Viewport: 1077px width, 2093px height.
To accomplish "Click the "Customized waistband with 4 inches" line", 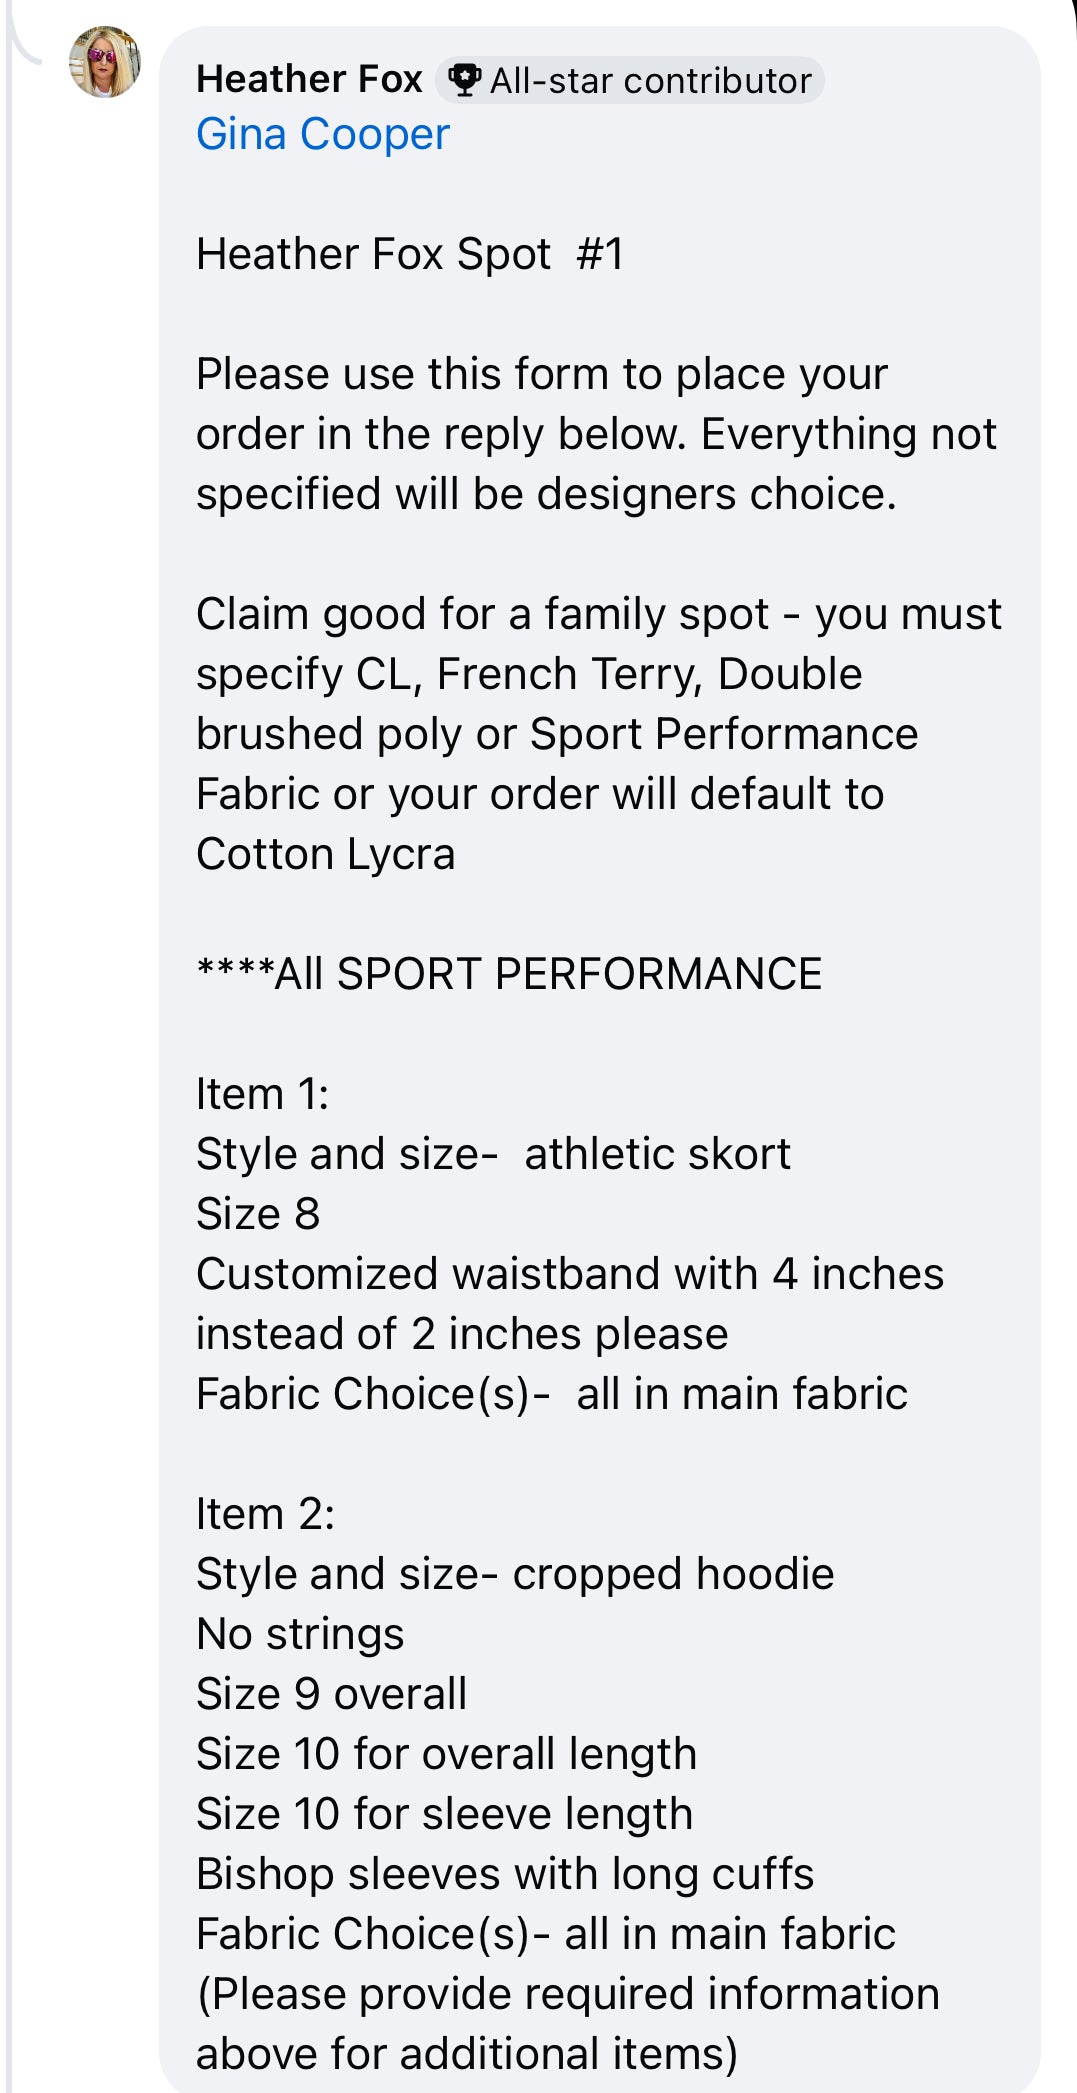I will point(569,1274).
